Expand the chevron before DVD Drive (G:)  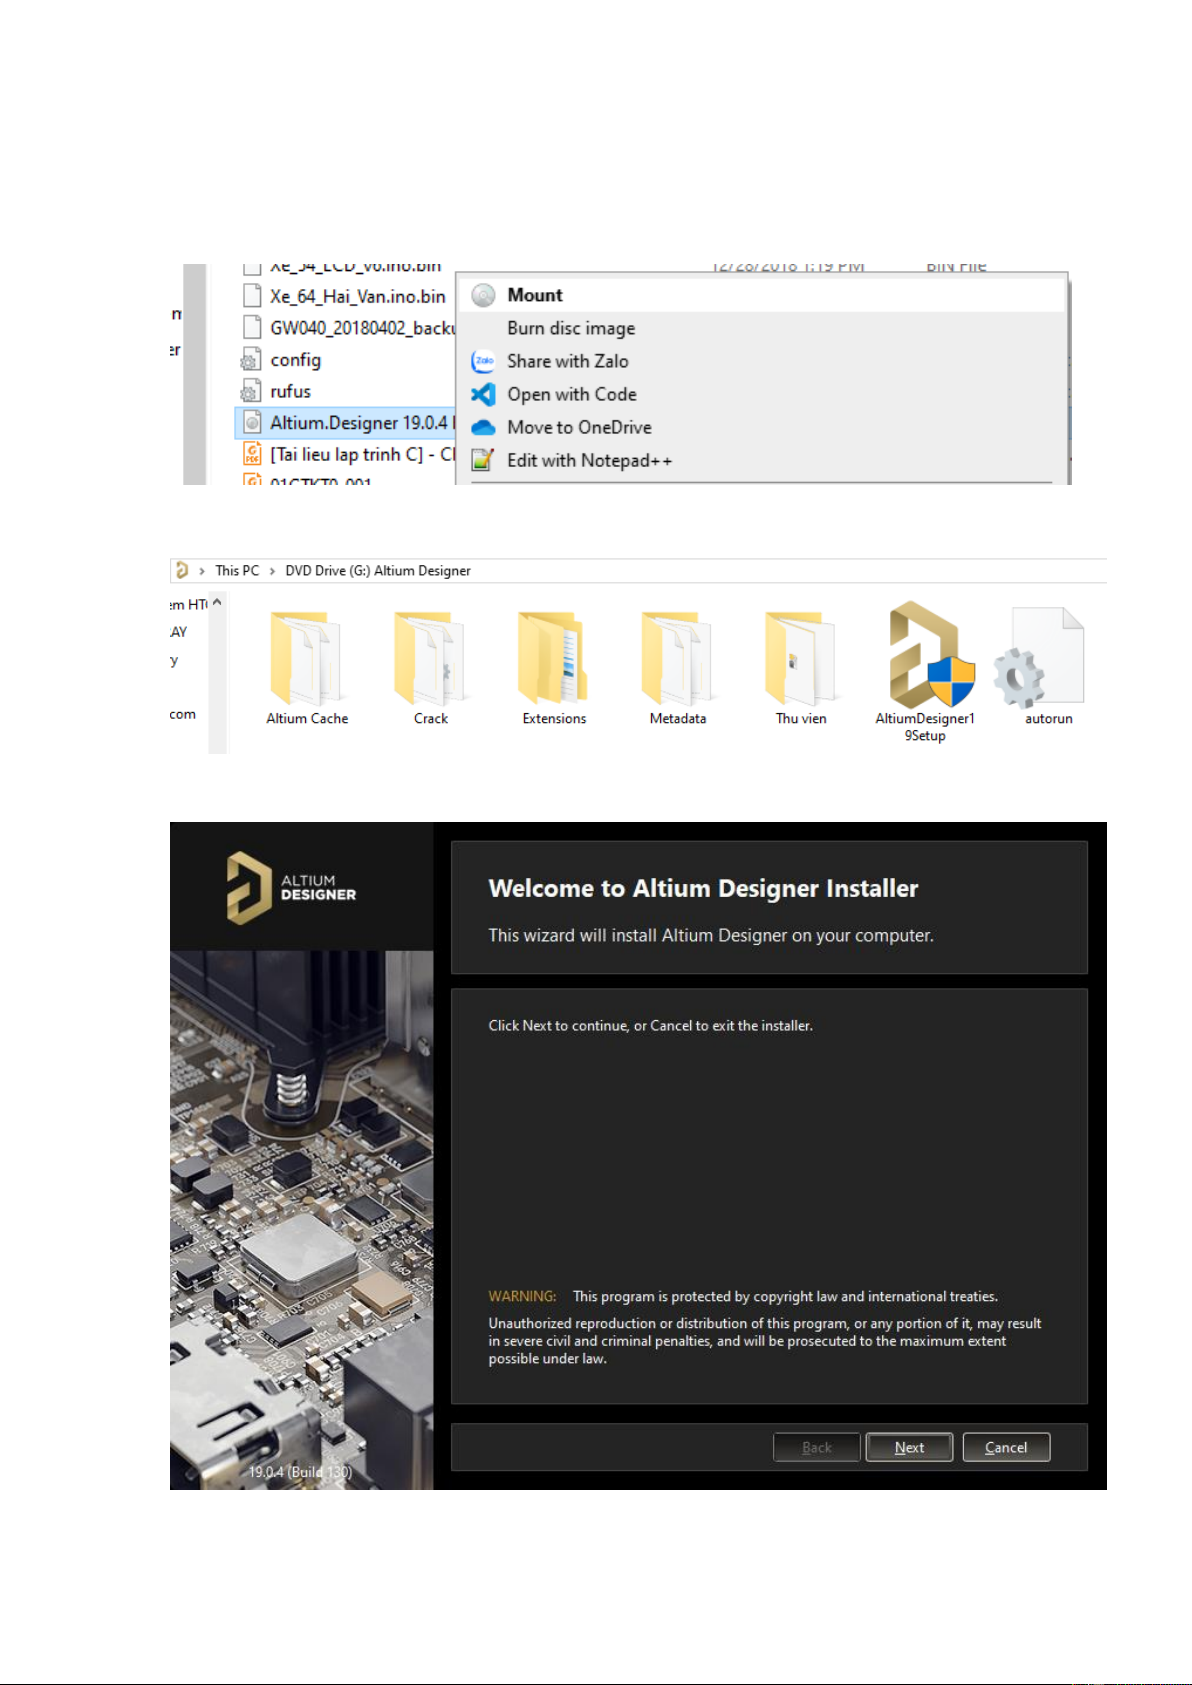tap(272, 571)
